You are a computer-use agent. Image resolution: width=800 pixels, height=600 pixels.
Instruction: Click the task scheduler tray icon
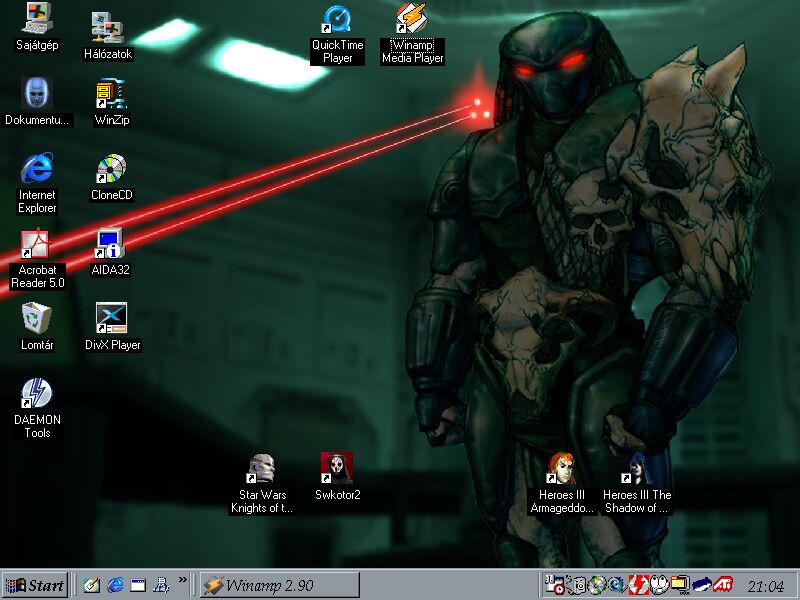554,585
